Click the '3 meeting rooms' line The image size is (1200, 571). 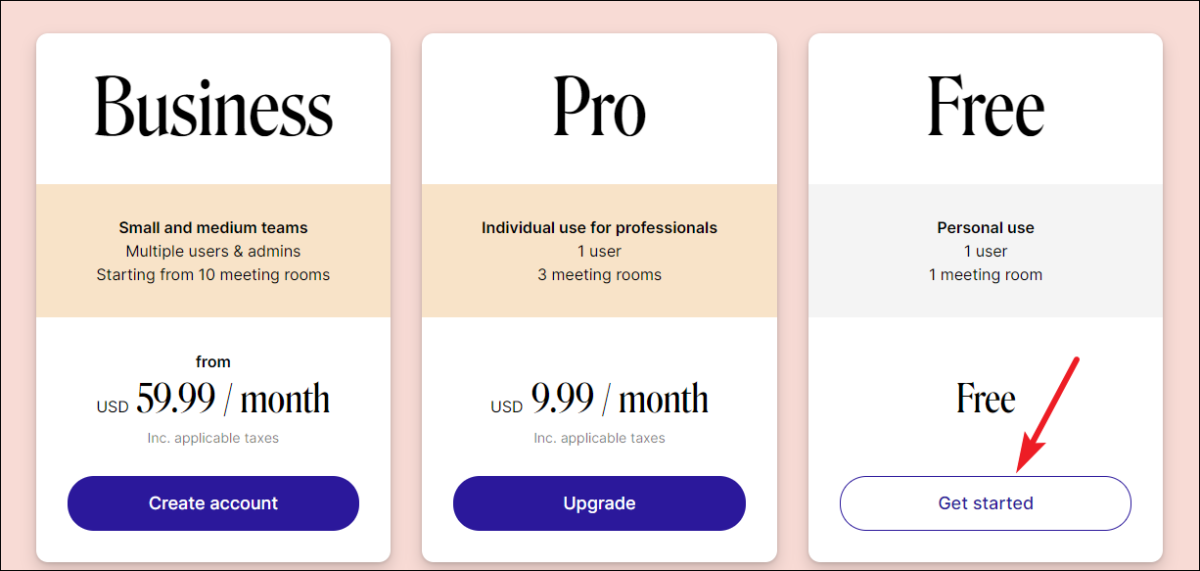tap(599, 274)
